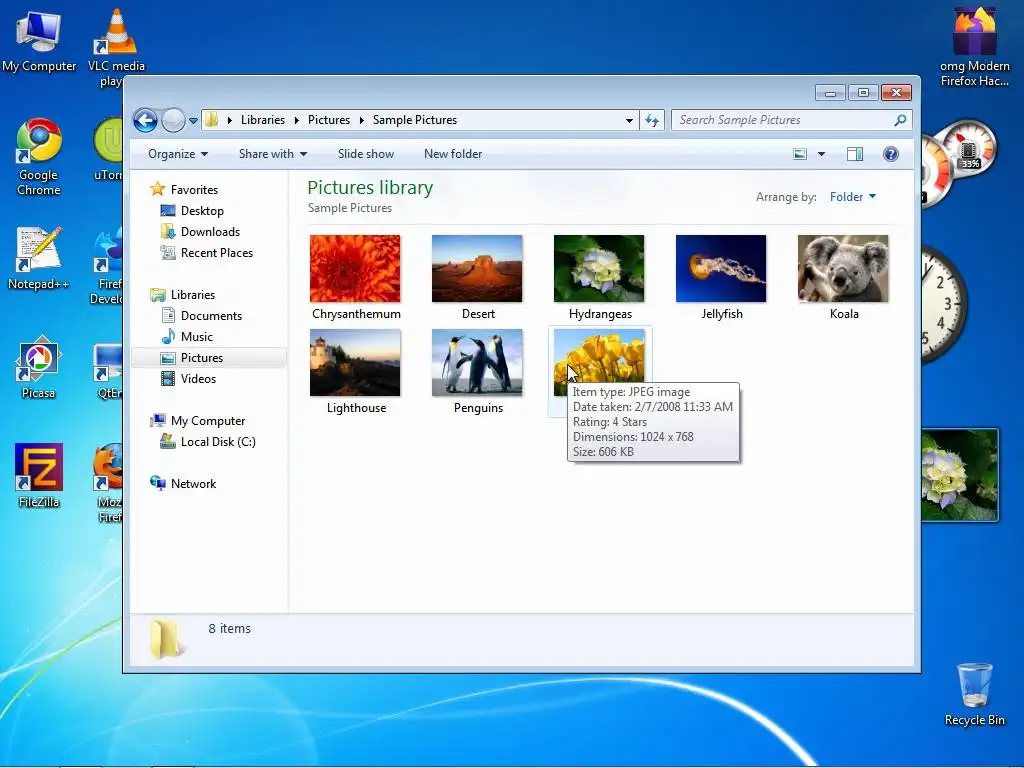1024x768 pixels.
Task: Click the clock desktop gadget
Action: pyautogui.click(x=944, y=304)
